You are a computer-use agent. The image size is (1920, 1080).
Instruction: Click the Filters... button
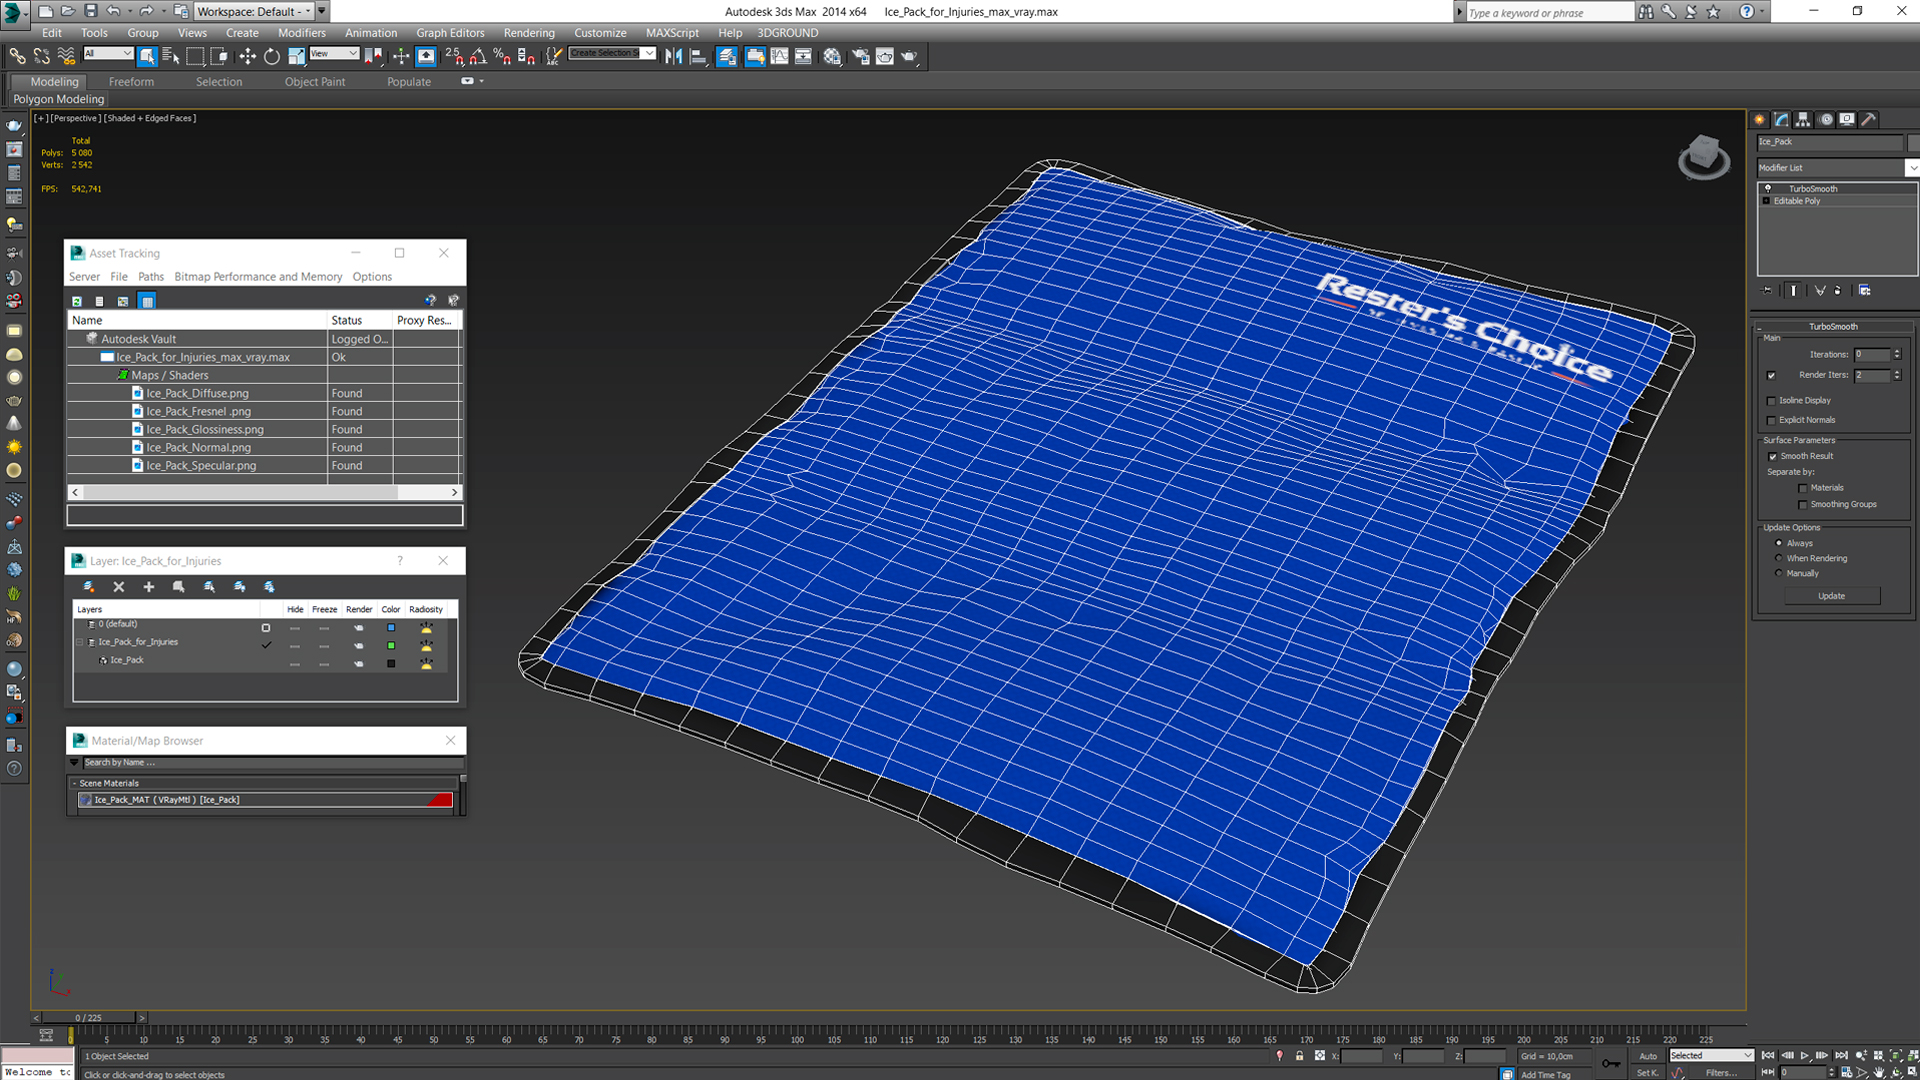tap(1721, 1073)
